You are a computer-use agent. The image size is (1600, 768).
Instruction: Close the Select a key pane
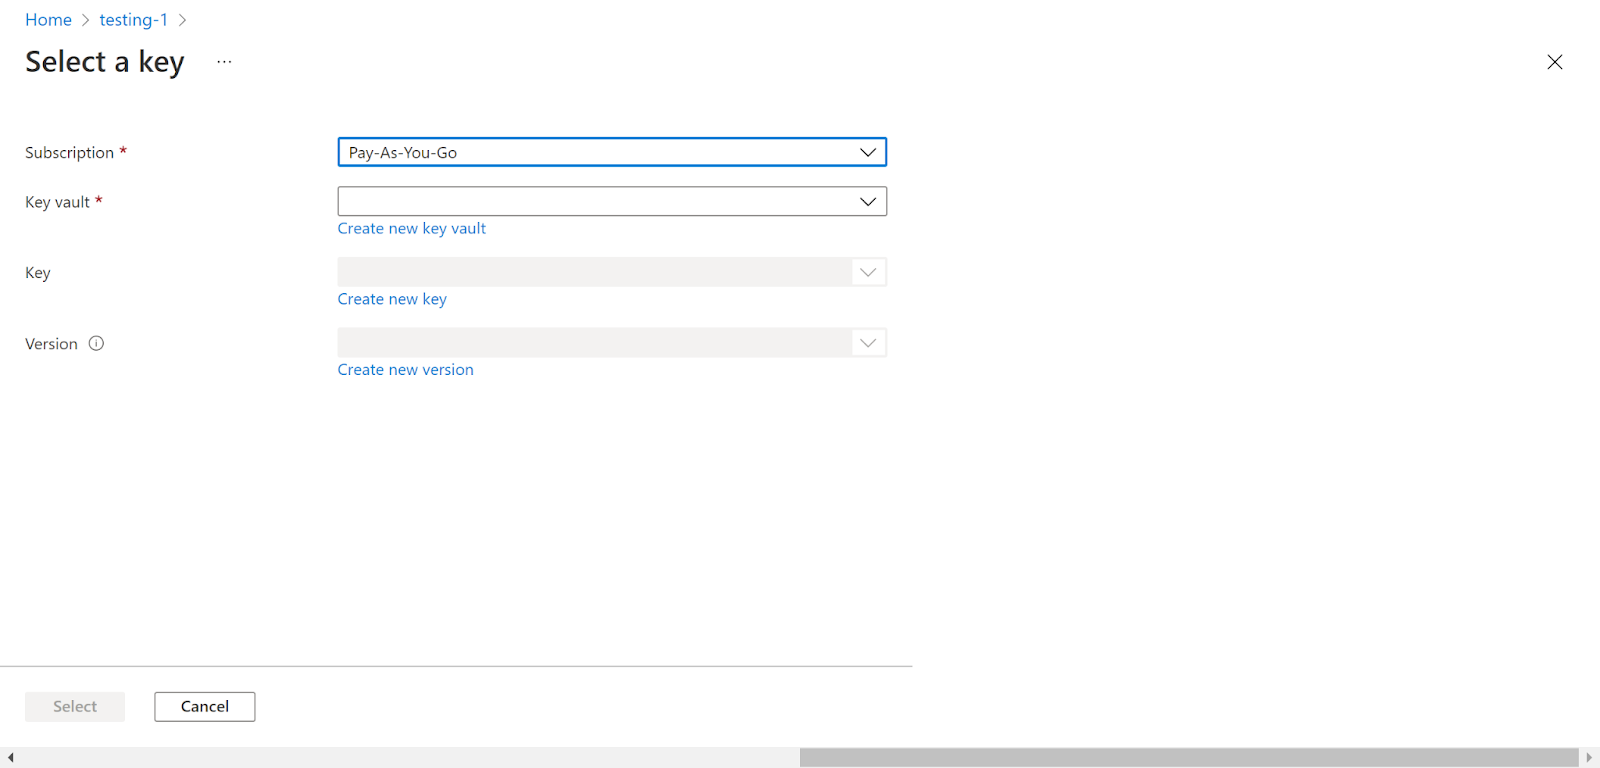pyautogui.click(x=1554, y=62)
